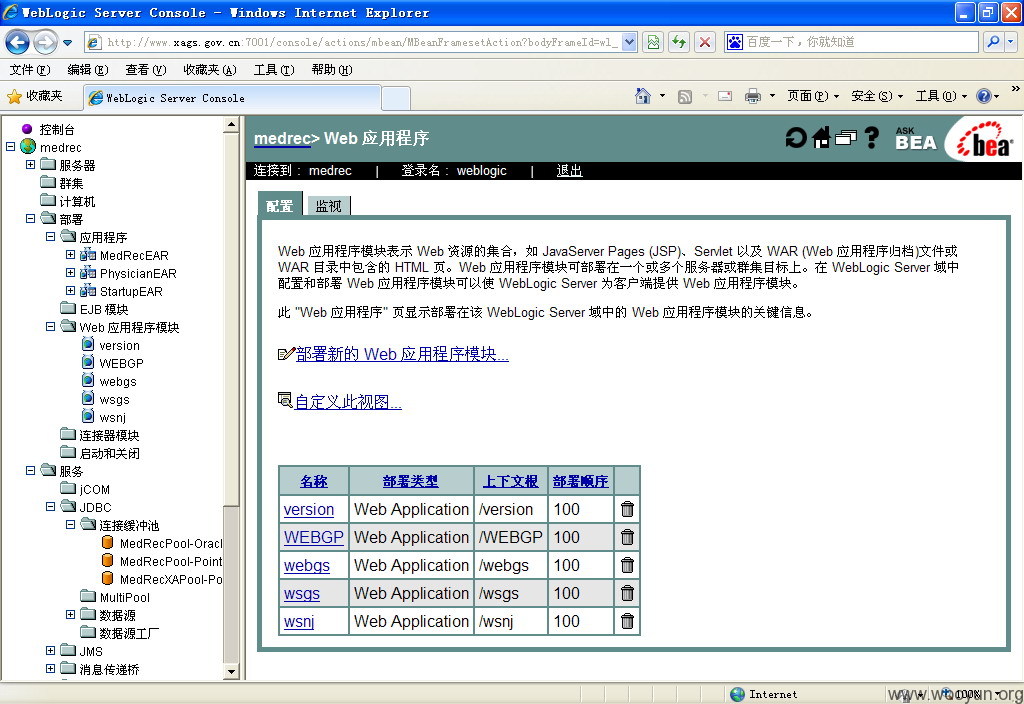Open the 查看(V) menu
The image size is (1024, 704).
(x=146, y=70)
